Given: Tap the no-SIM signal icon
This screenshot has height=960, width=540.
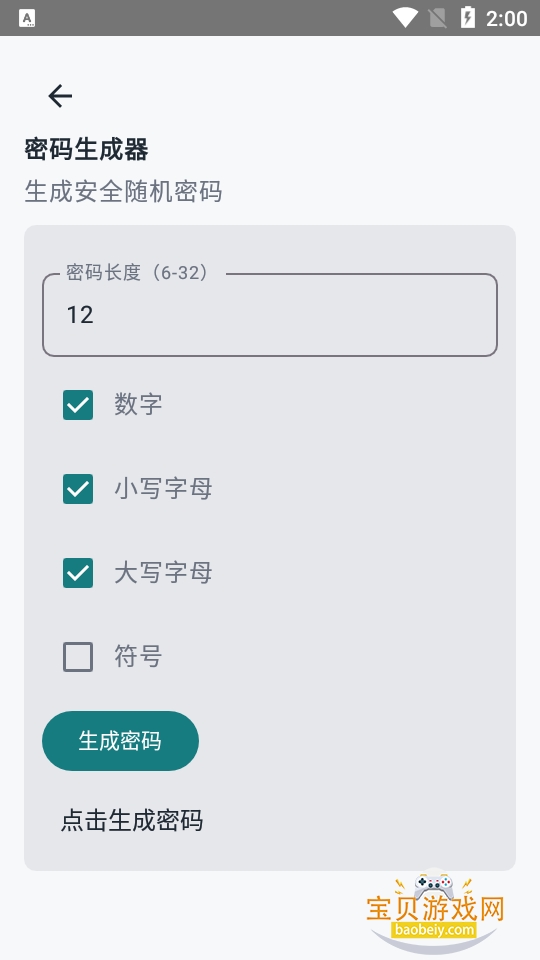Looking at the screenshot, I should click(x=437, y=18).
